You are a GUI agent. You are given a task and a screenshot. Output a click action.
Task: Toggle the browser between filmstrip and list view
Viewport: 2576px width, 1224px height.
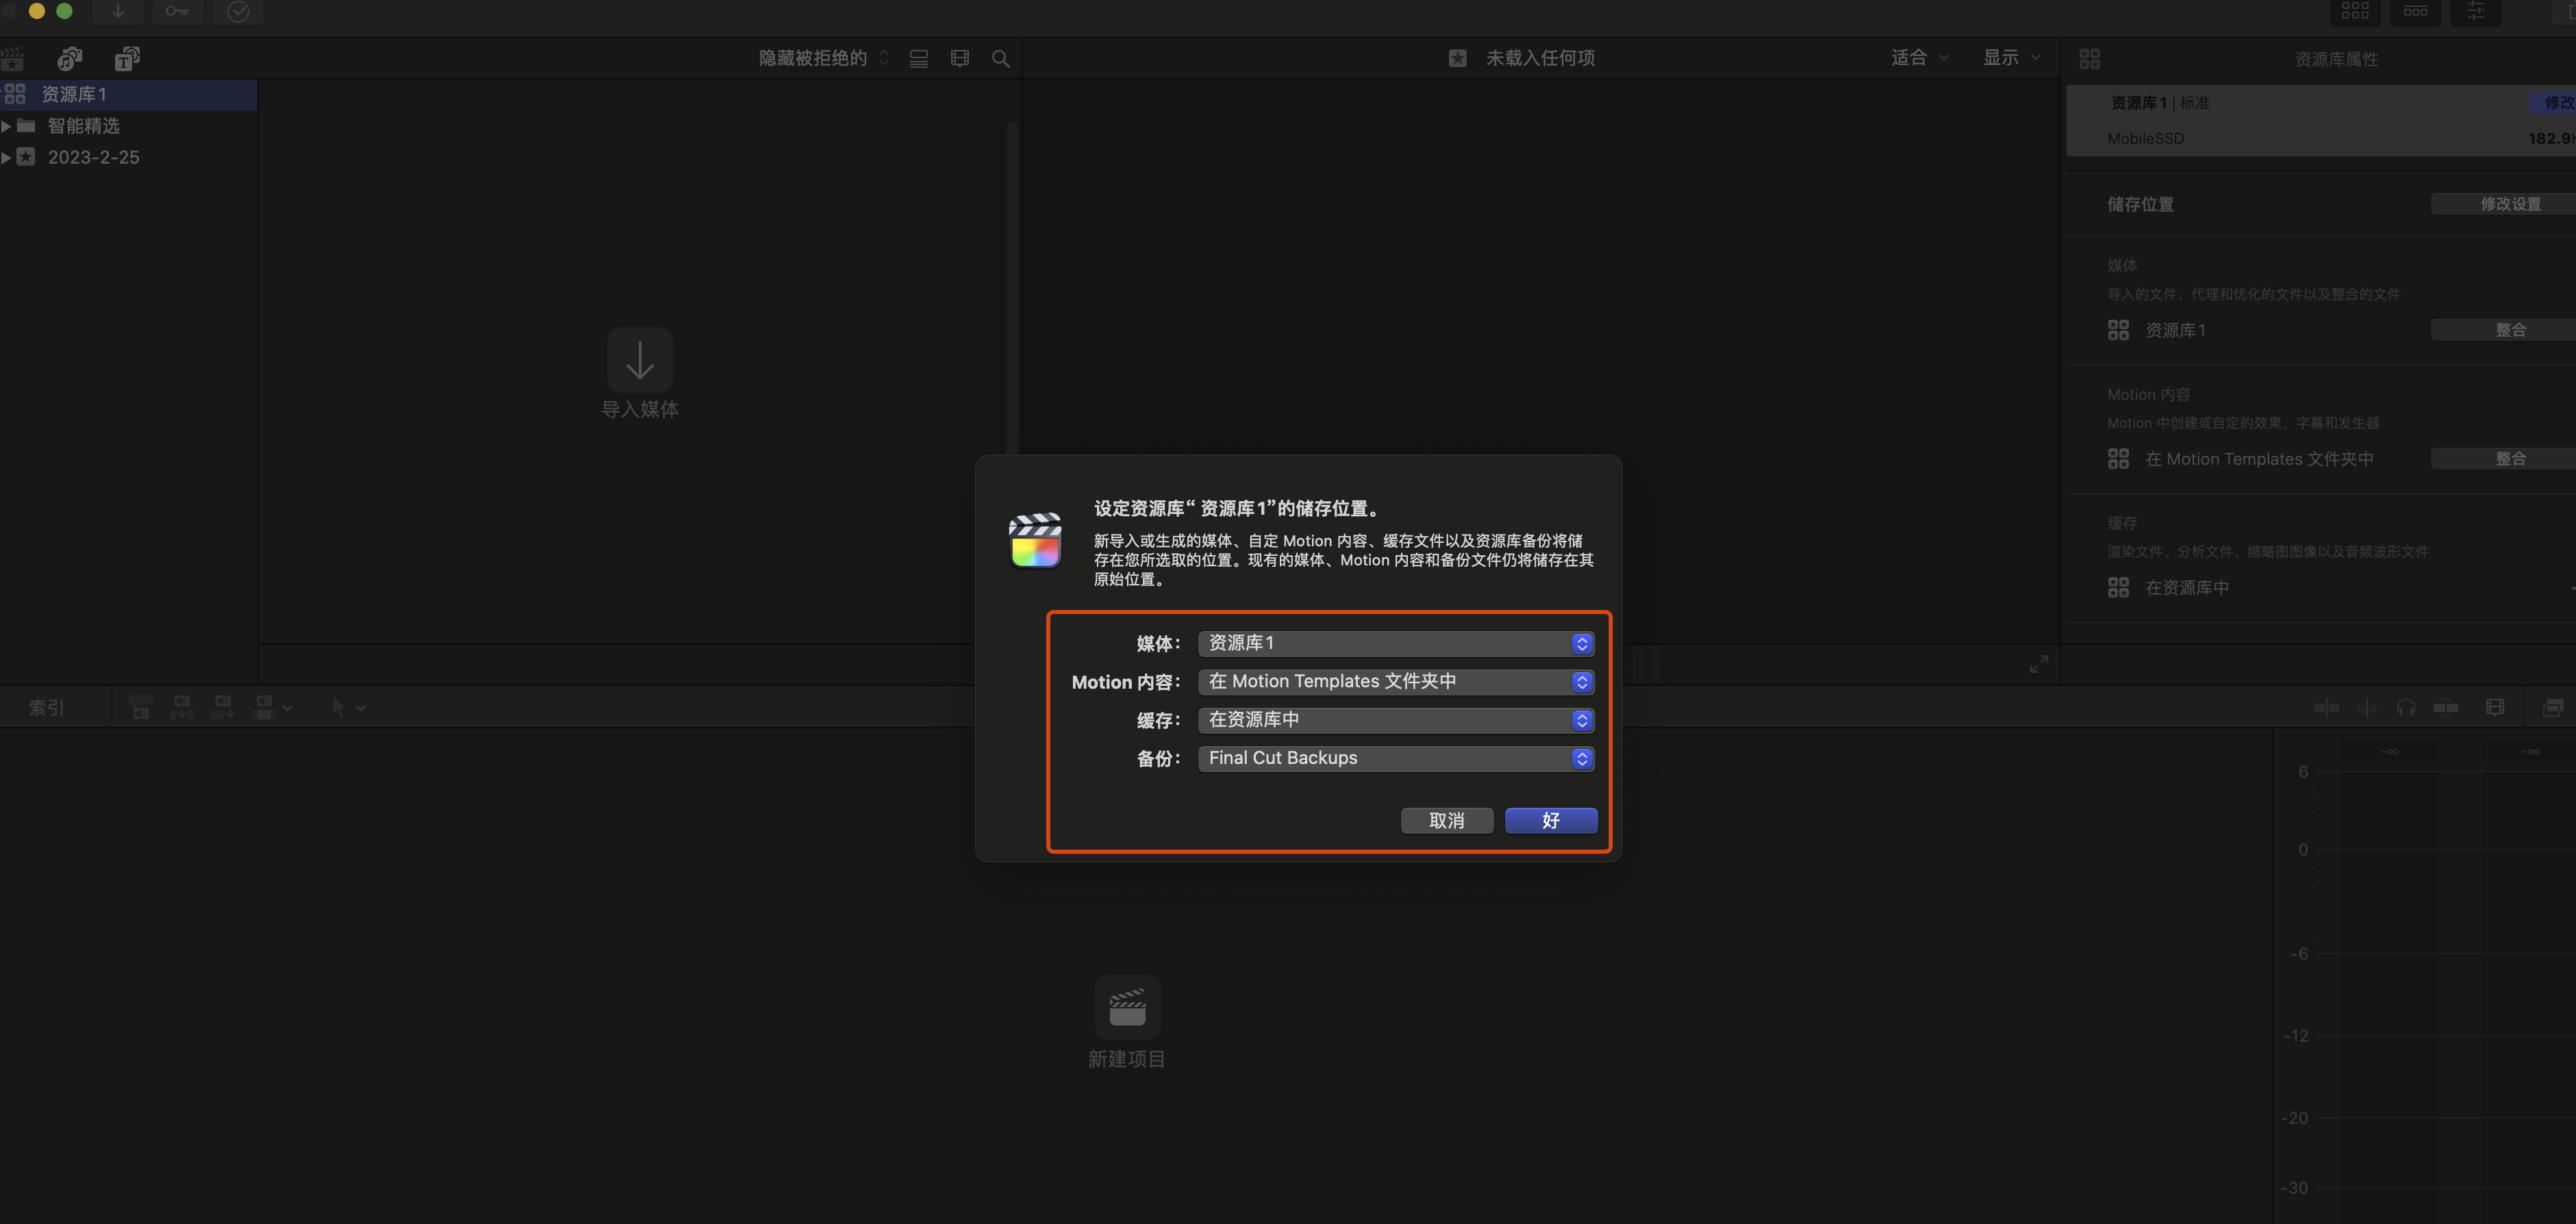pos(919,59)
